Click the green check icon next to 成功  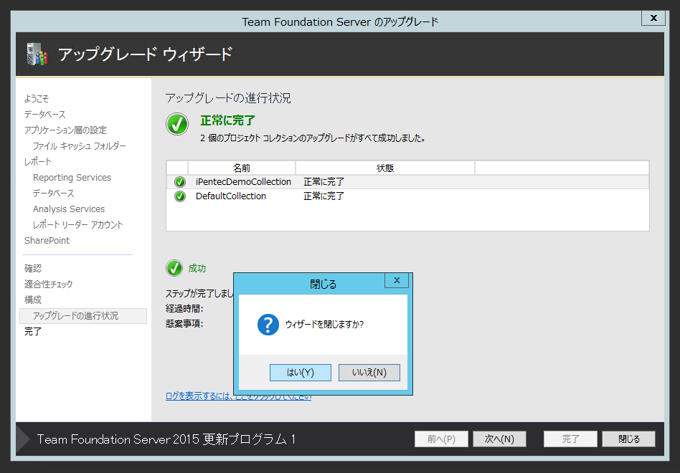point(174,268)
